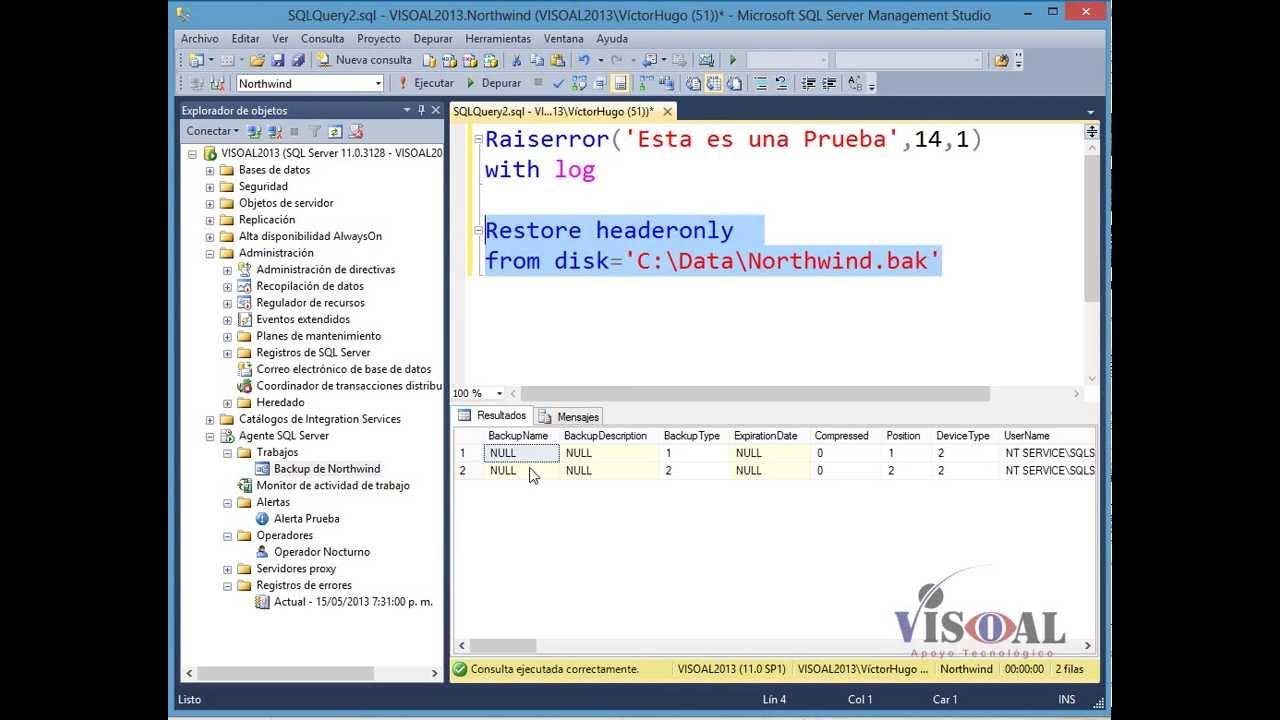Image resolution: width=1280 pixels, height=720 pixels.
Task: Parse the query with the blue checkmark
Action: [558, 83]
